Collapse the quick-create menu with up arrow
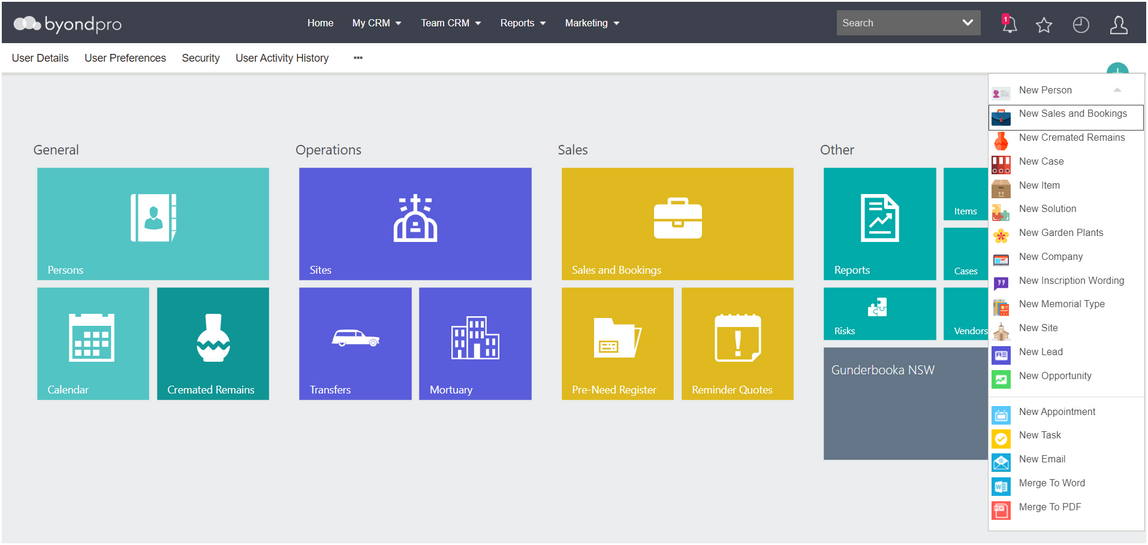Image resolution: width=1148 pixels, height=545 pixels. point(1117,90)
